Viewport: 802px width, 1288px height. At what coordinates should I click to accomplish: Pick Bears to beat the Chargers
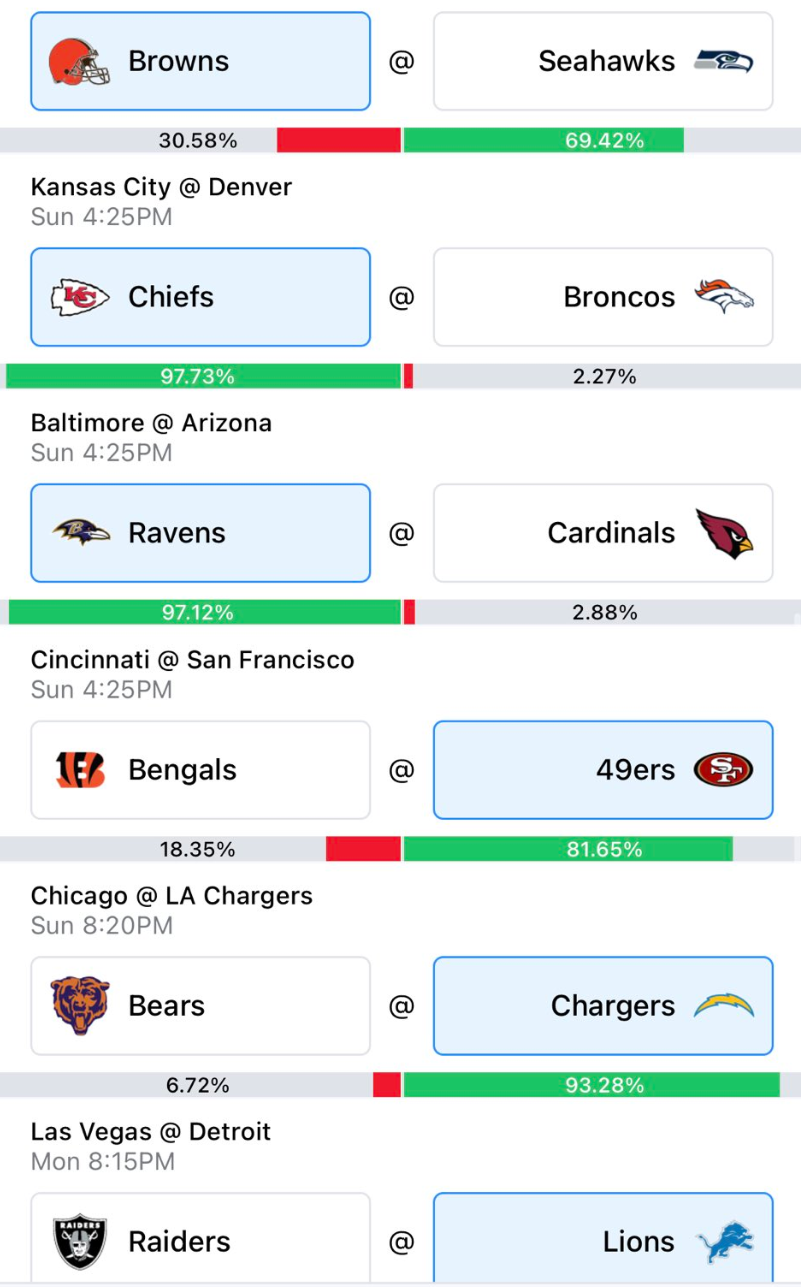(x=200, y=1006)
